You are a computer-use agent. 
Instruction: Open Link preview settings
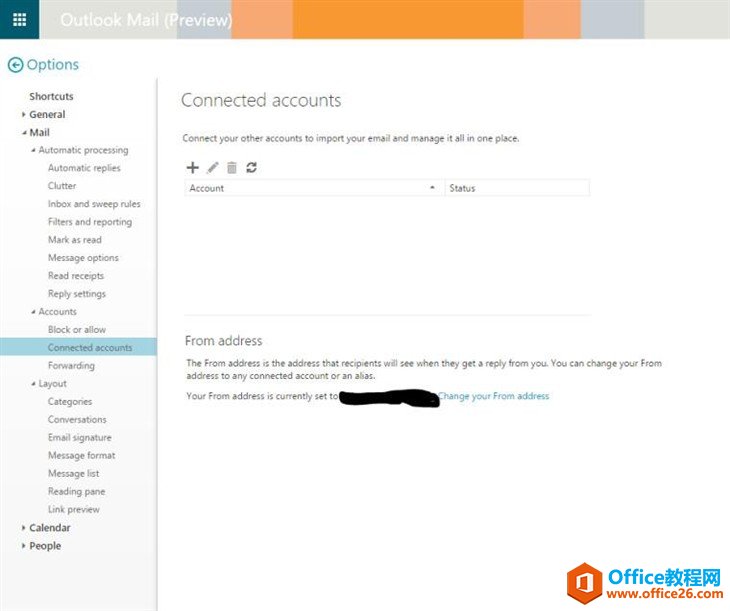74,509
